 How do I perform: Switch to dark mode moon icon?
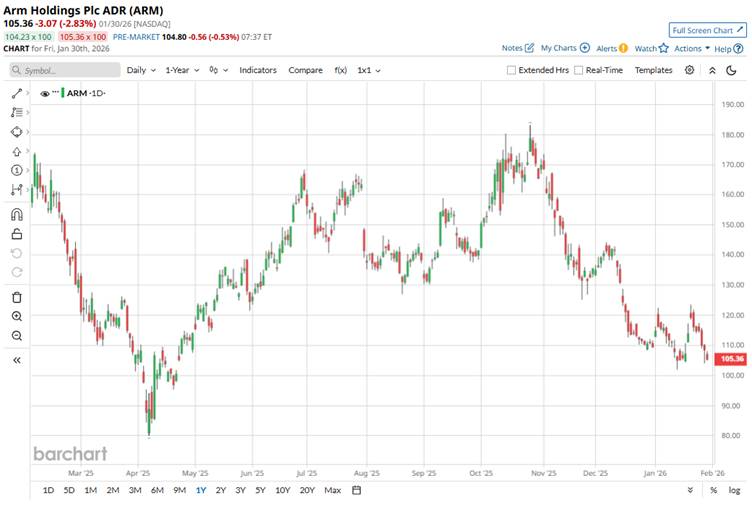point(731,71)
